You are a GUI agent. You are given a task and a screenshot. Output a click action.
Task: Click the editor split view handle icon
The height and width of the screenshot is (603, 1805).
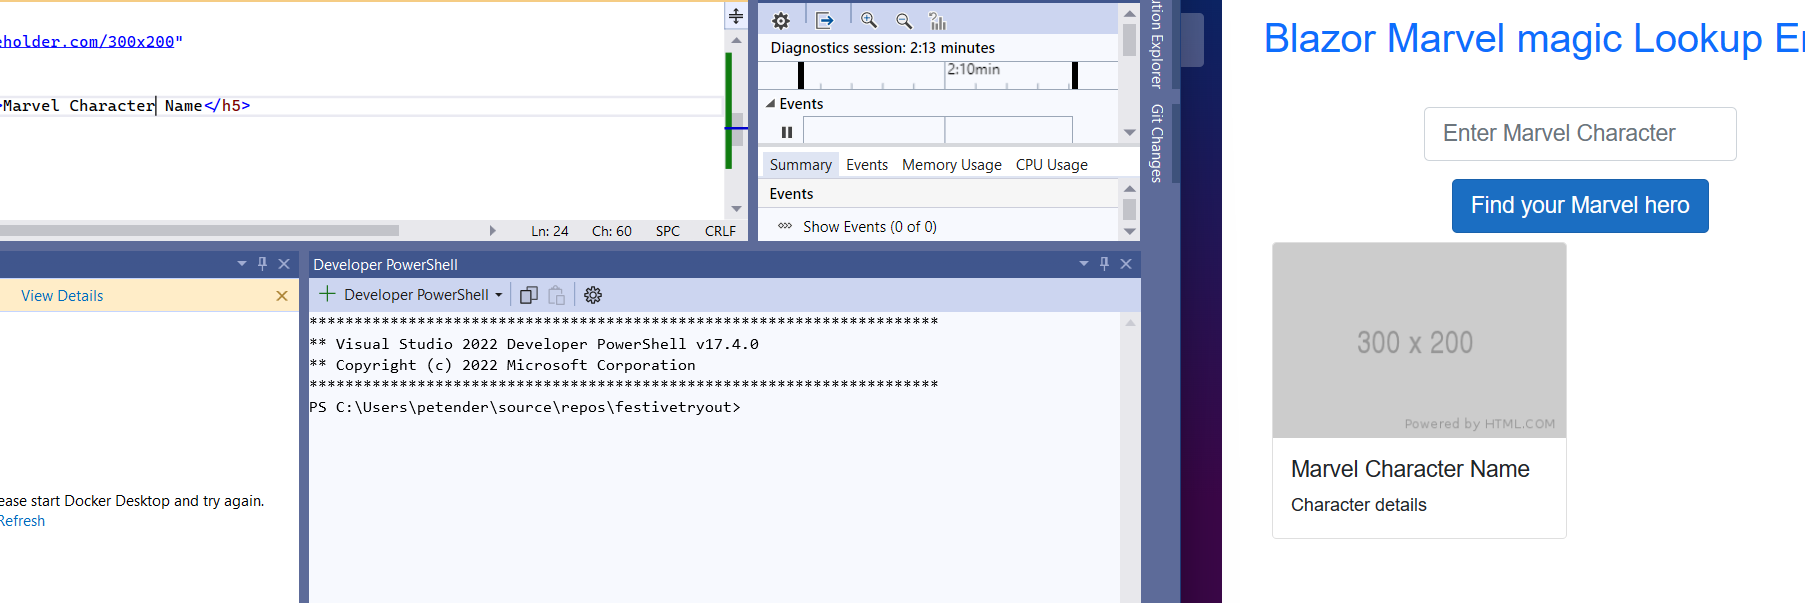coord(736,16)
